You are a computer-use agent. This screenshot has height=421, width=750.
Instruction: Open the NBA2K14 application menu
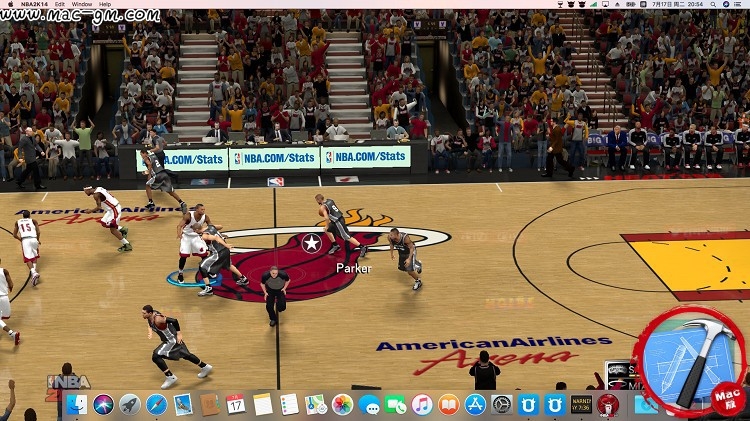(34, 4)
